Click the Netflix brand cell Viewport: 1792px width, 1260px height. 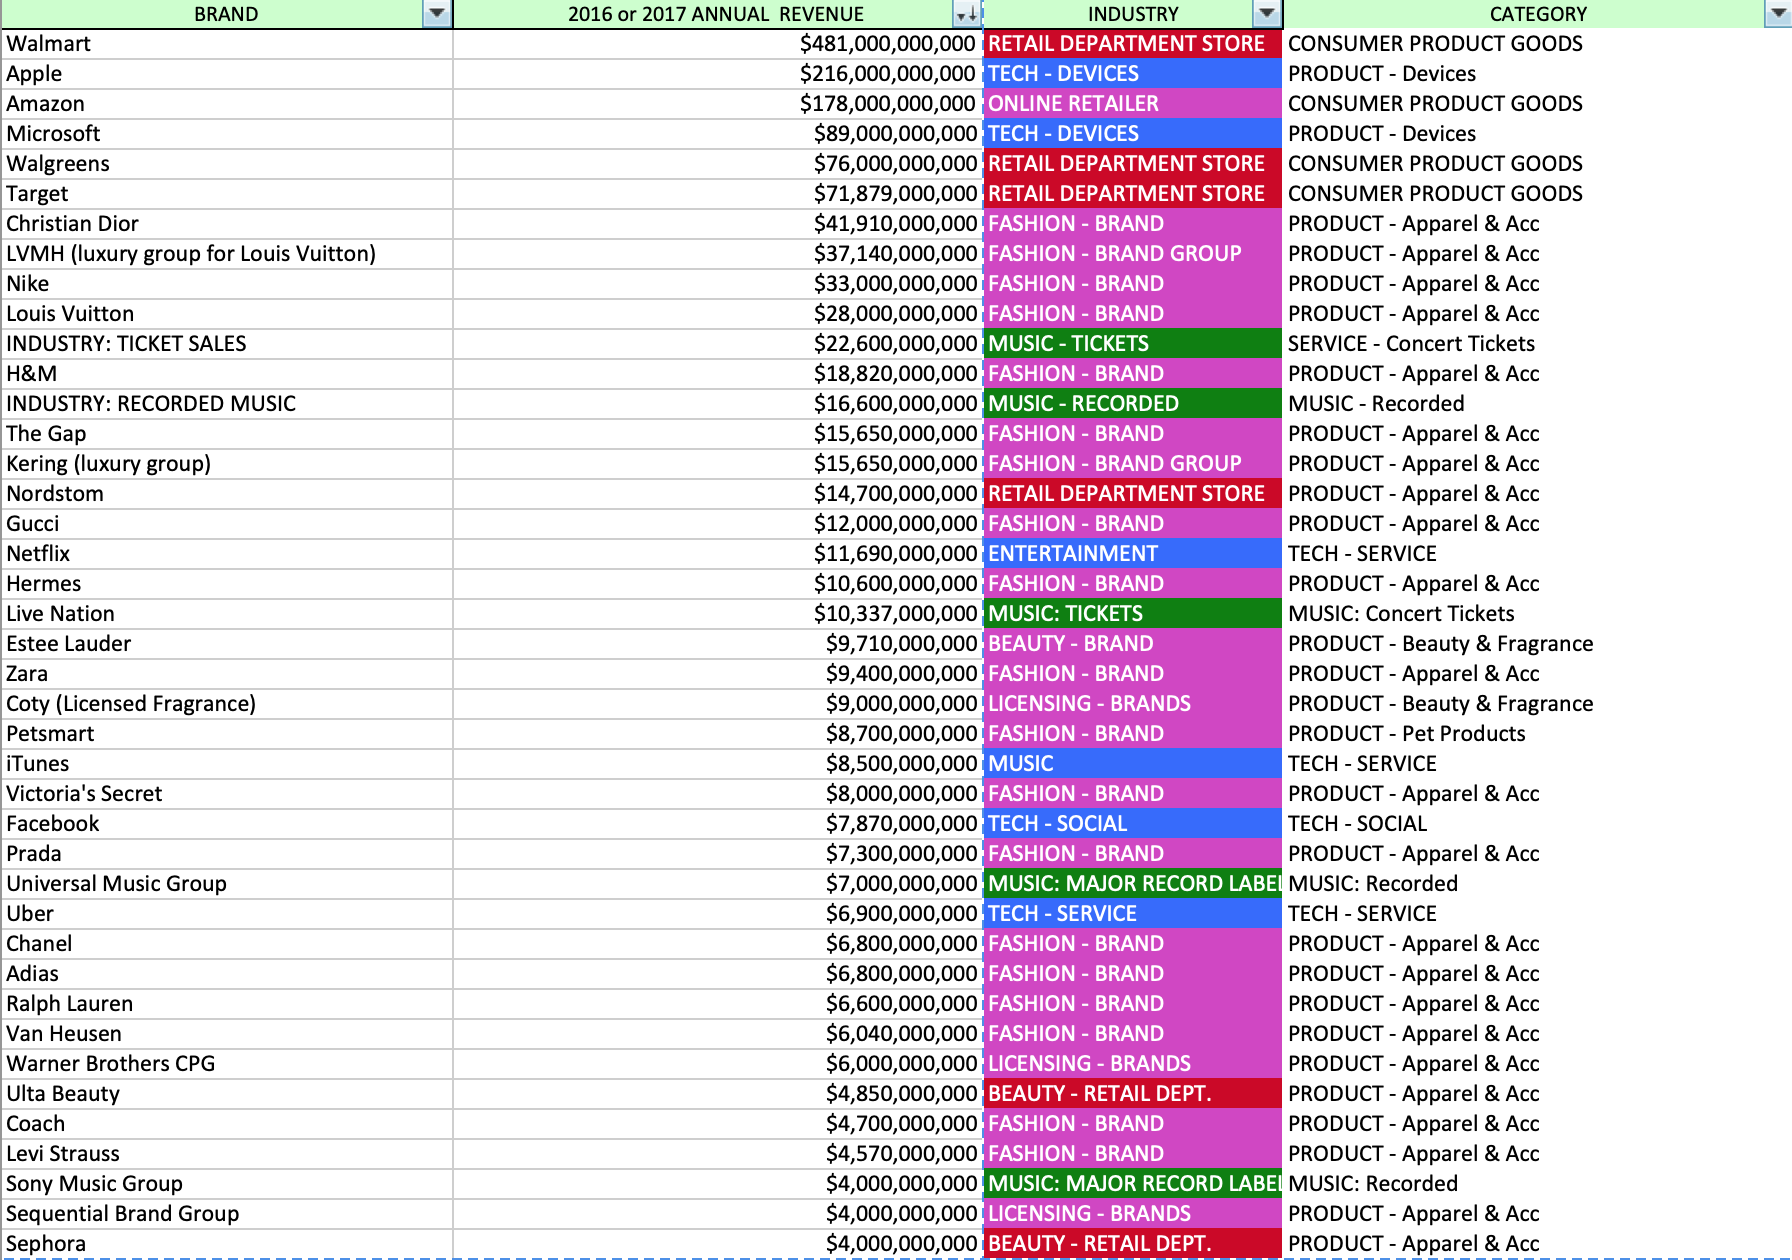point(227,554)
